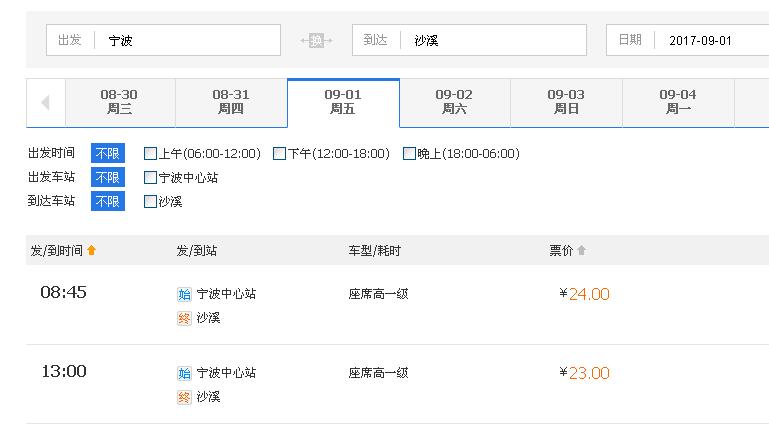Click the orange departure time sort arrow
This screenshot has height=431, width=769.
click(92, 251)
